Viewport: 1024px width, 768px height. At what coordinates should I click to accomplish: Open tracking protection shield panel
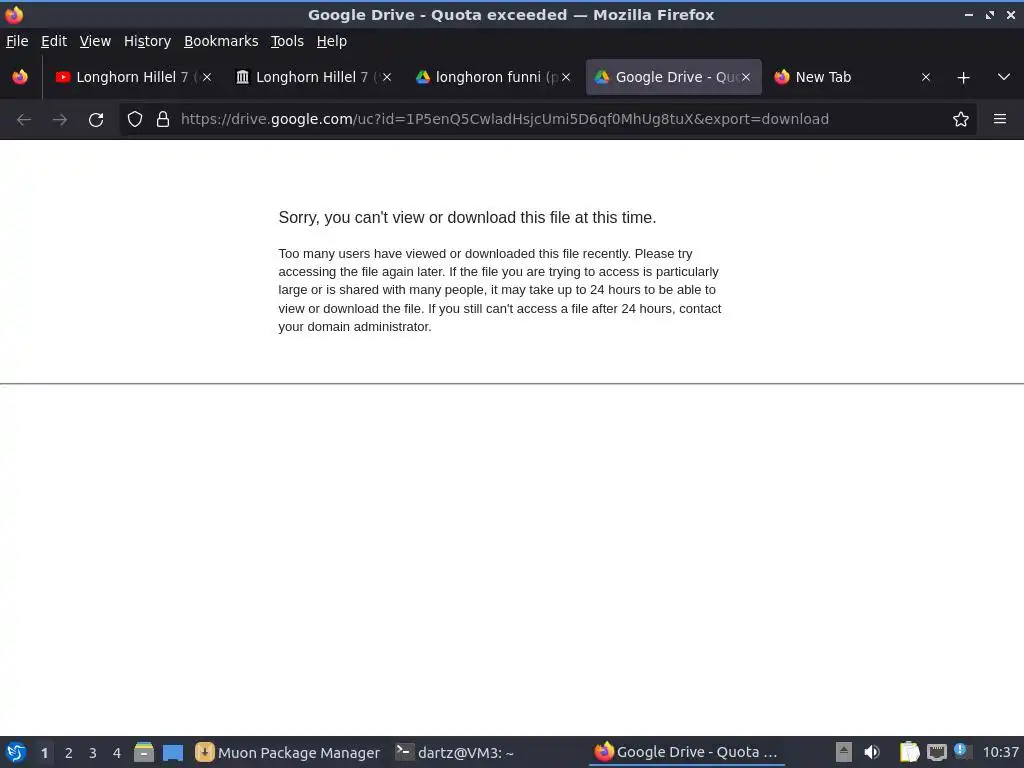pyautogui.click(x=135, y=119)
